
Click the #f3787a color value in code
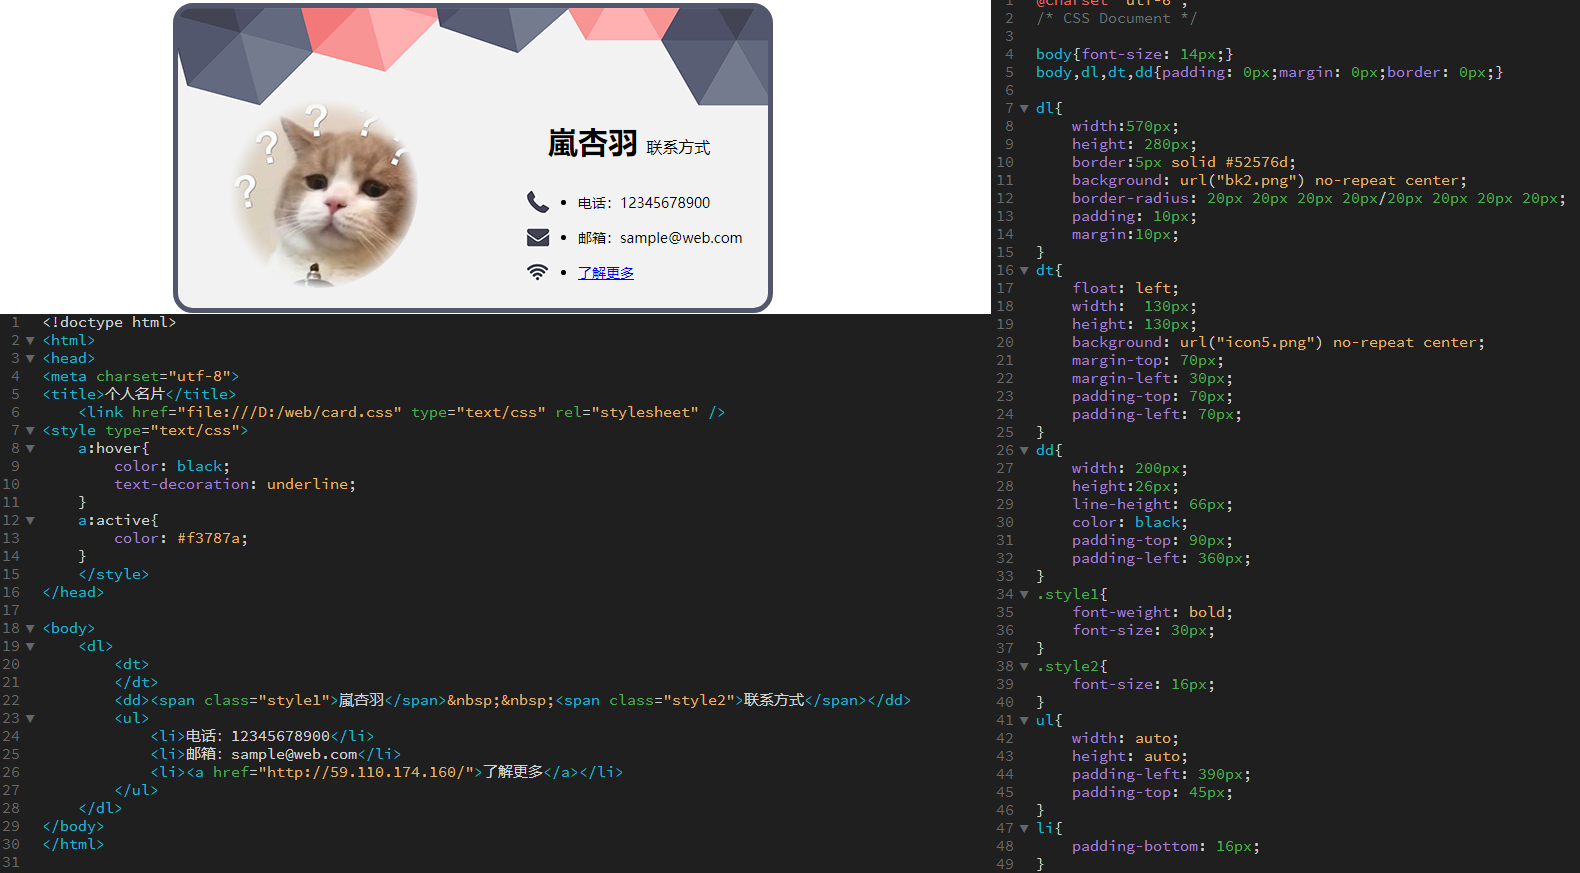click(211, 538)
